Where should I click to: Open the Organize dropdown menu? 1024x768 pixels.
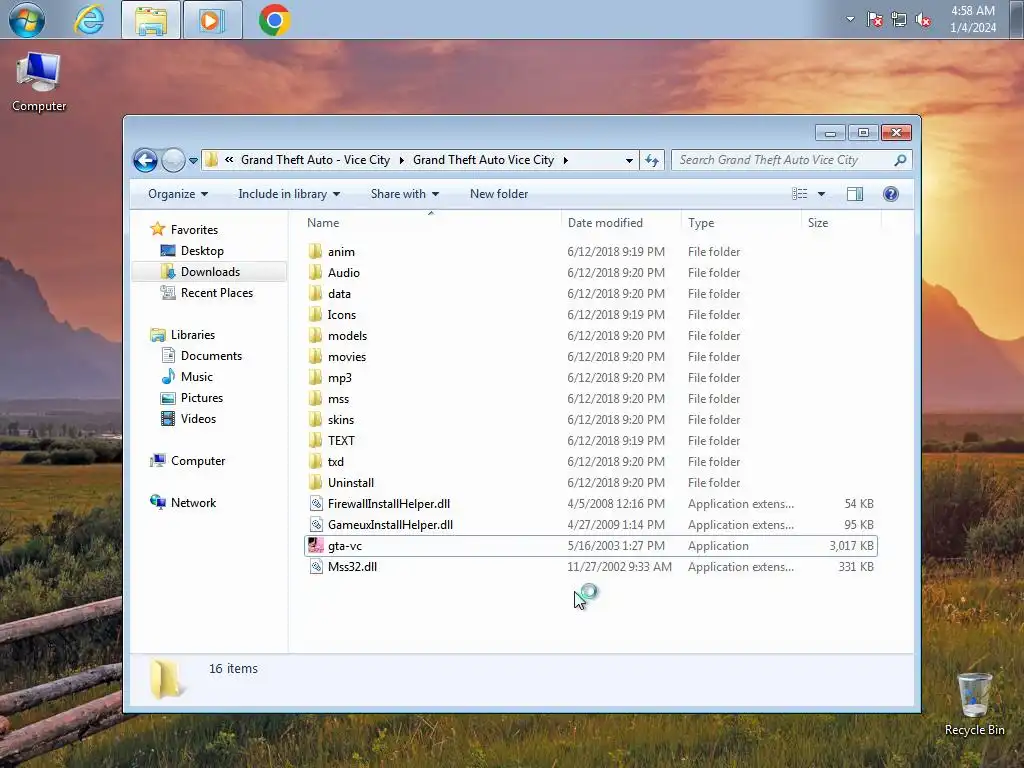tap(178, 194)
